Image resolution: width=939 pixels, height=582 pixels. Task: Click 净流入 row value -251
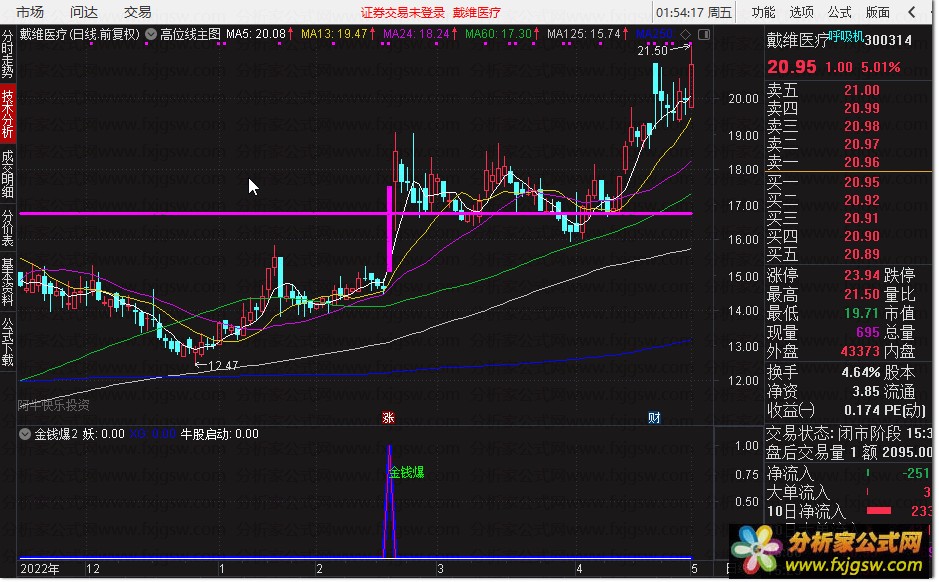pyautogui.click(x=916, y=473)
